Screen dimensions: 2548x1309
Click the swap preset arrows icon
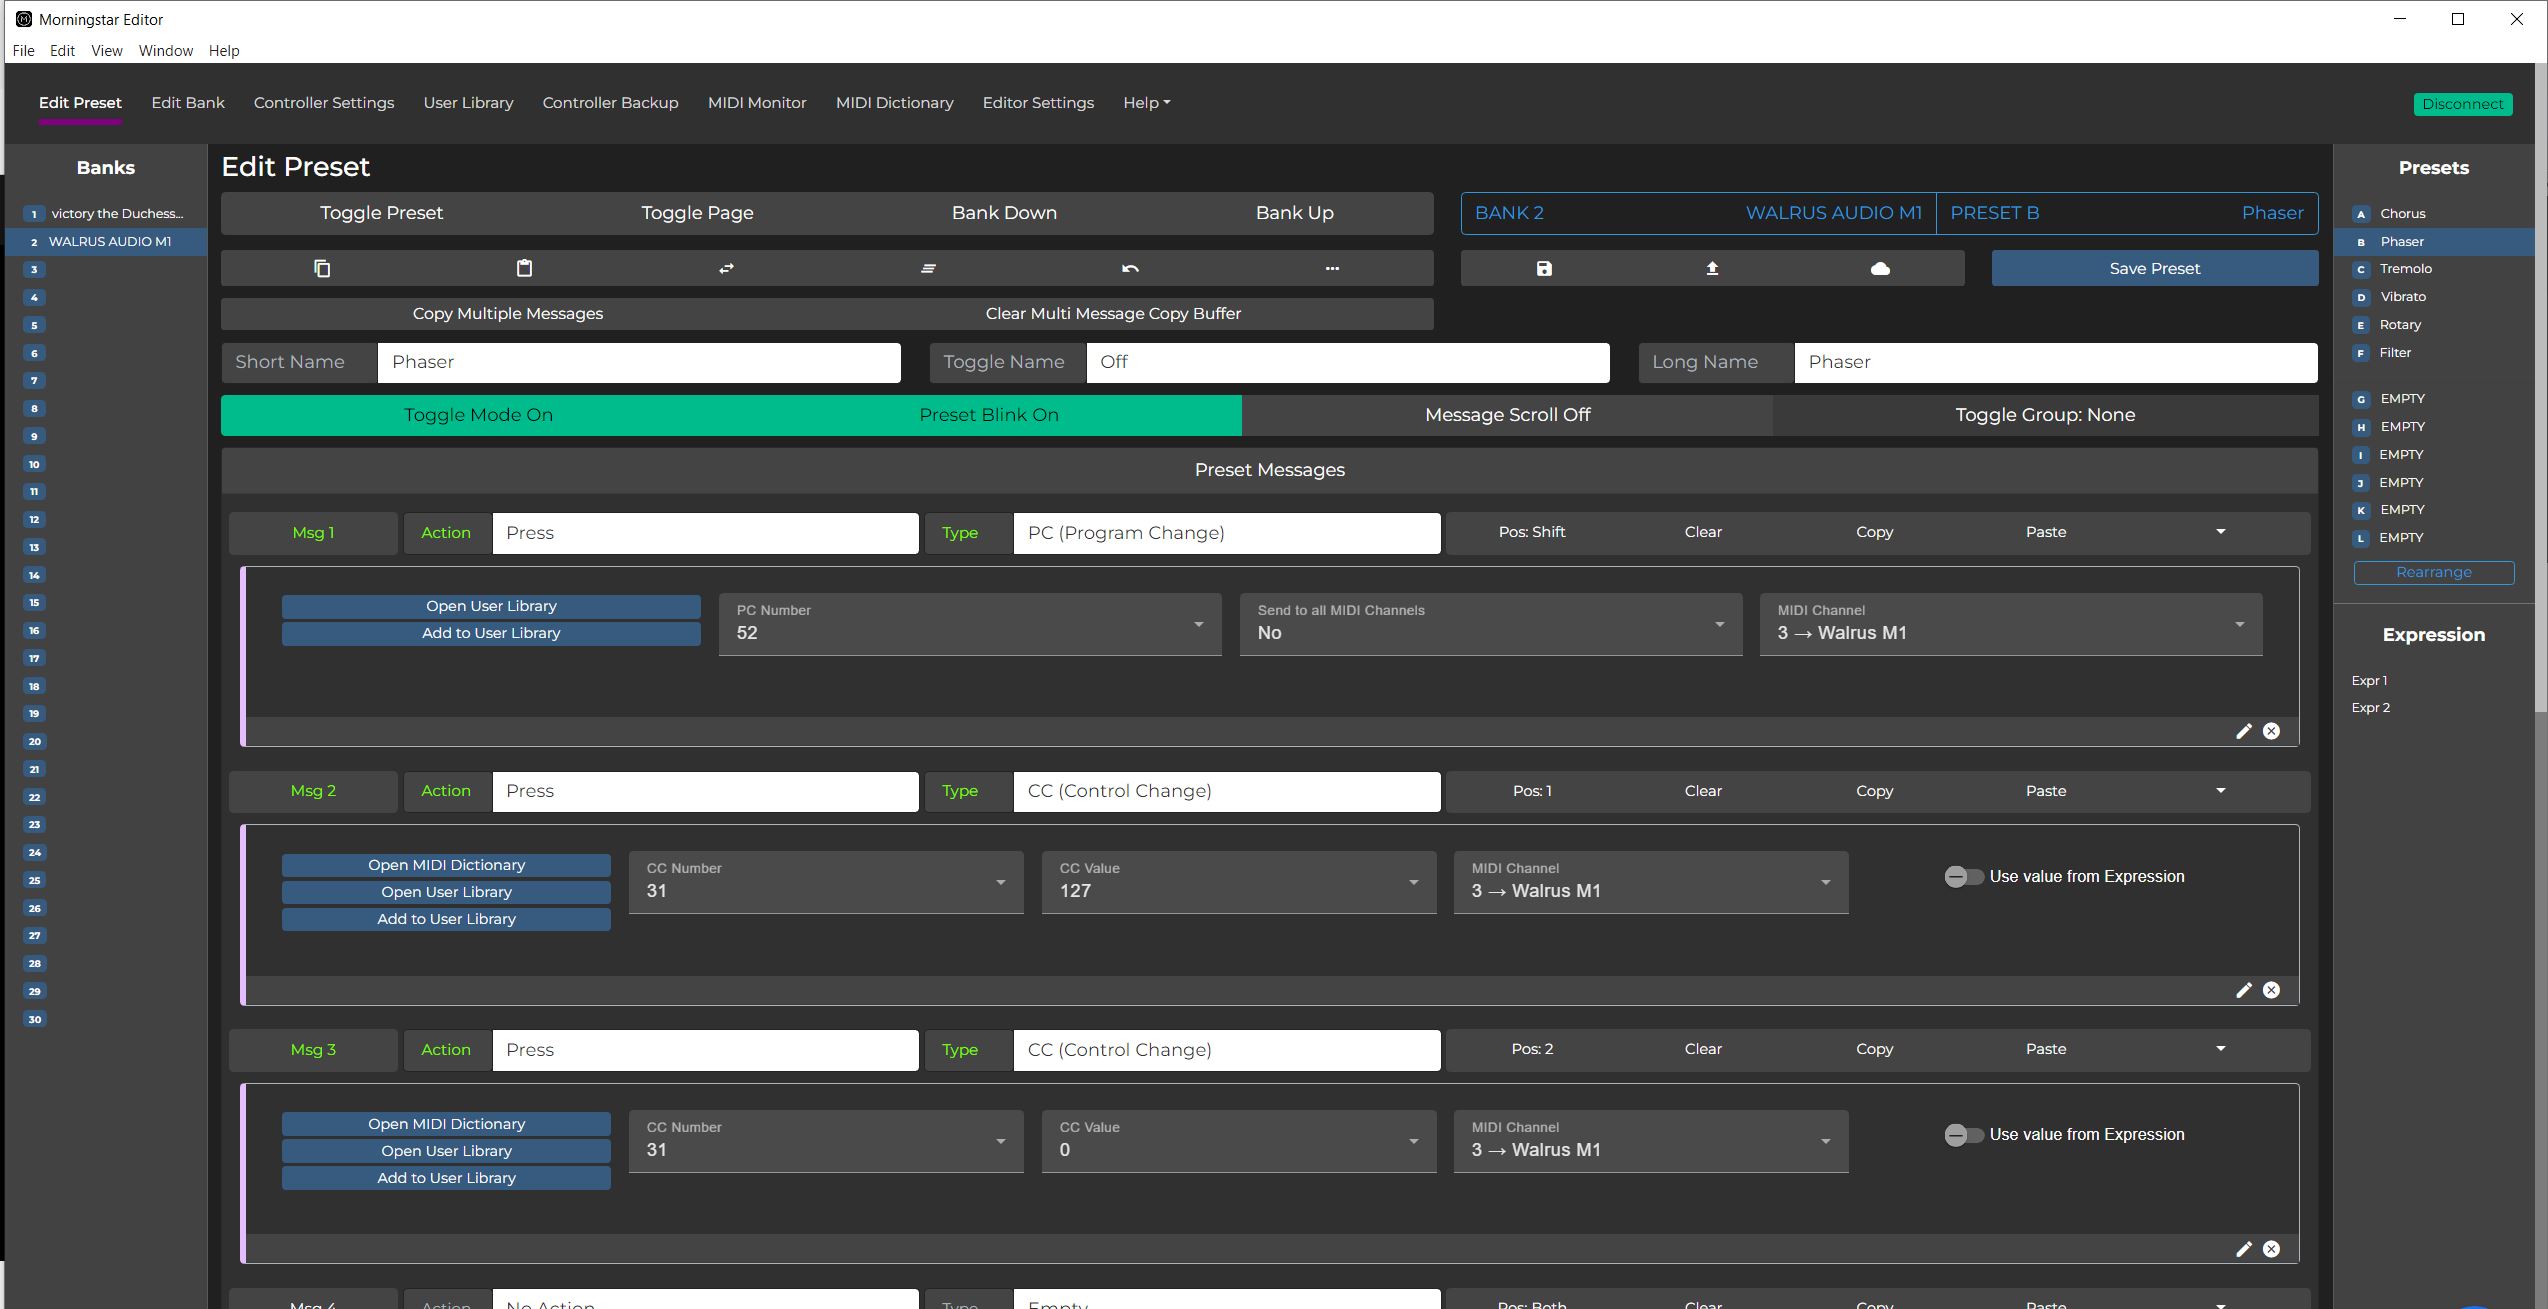click(726, 268)
